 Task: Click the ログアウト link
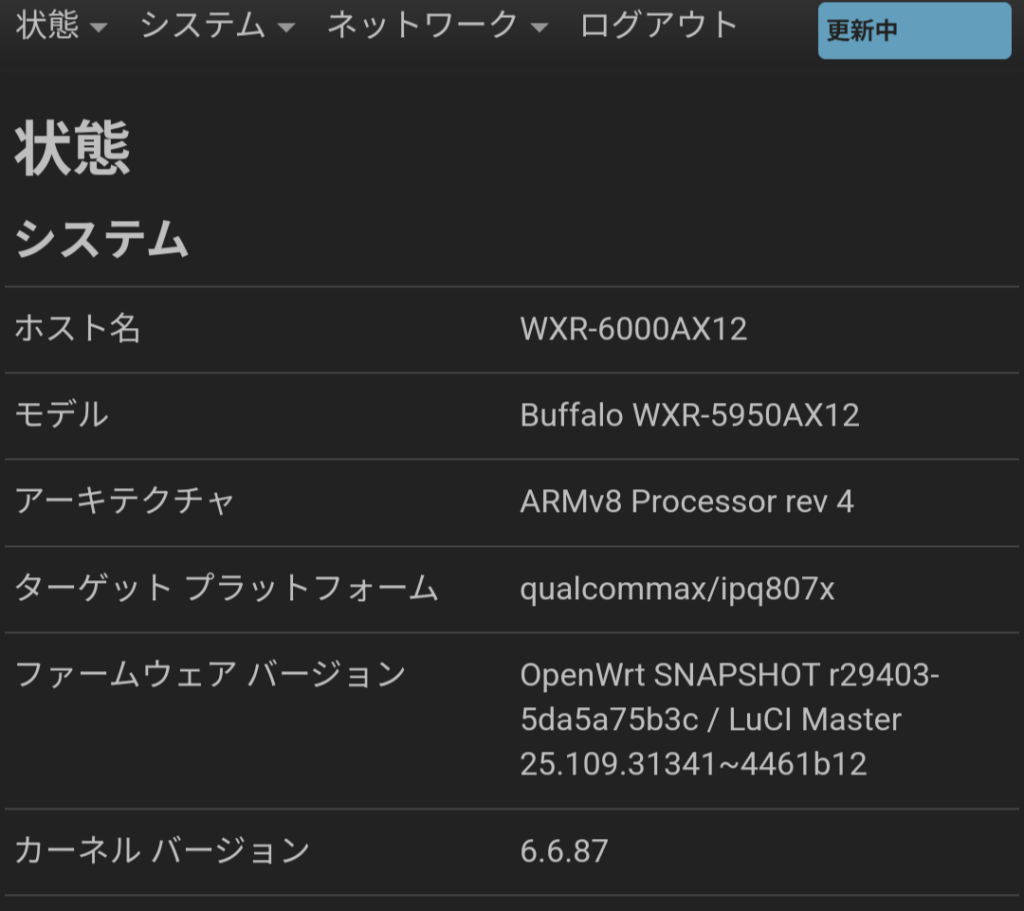tap(659, 26)
